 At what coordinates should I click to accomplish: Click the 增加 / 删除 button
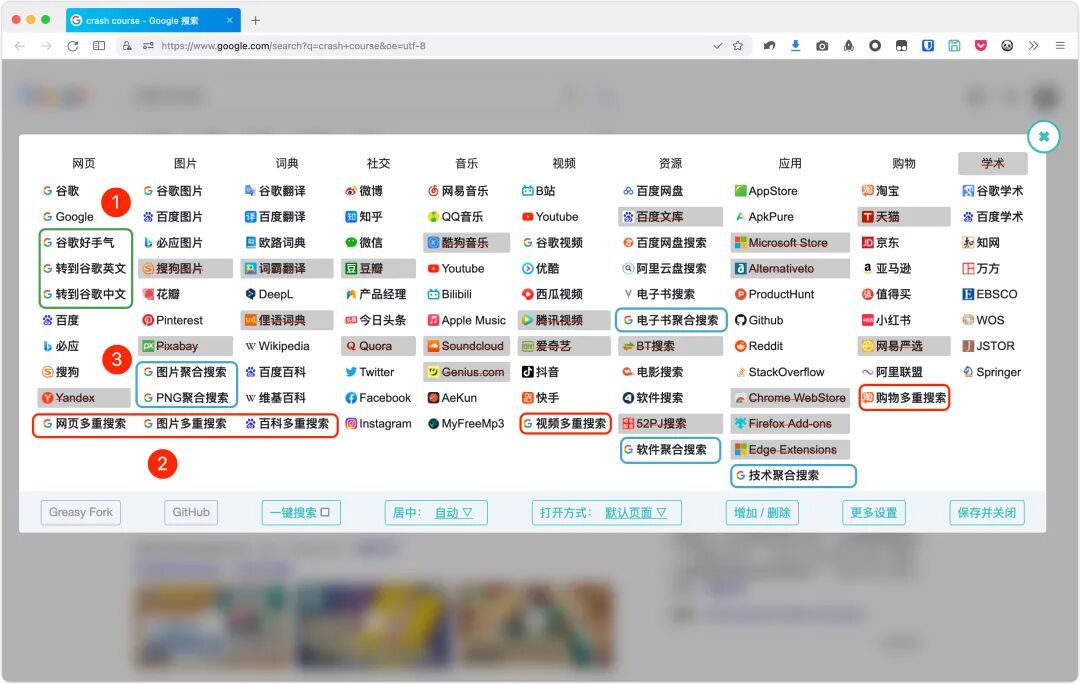pos(762,512)
